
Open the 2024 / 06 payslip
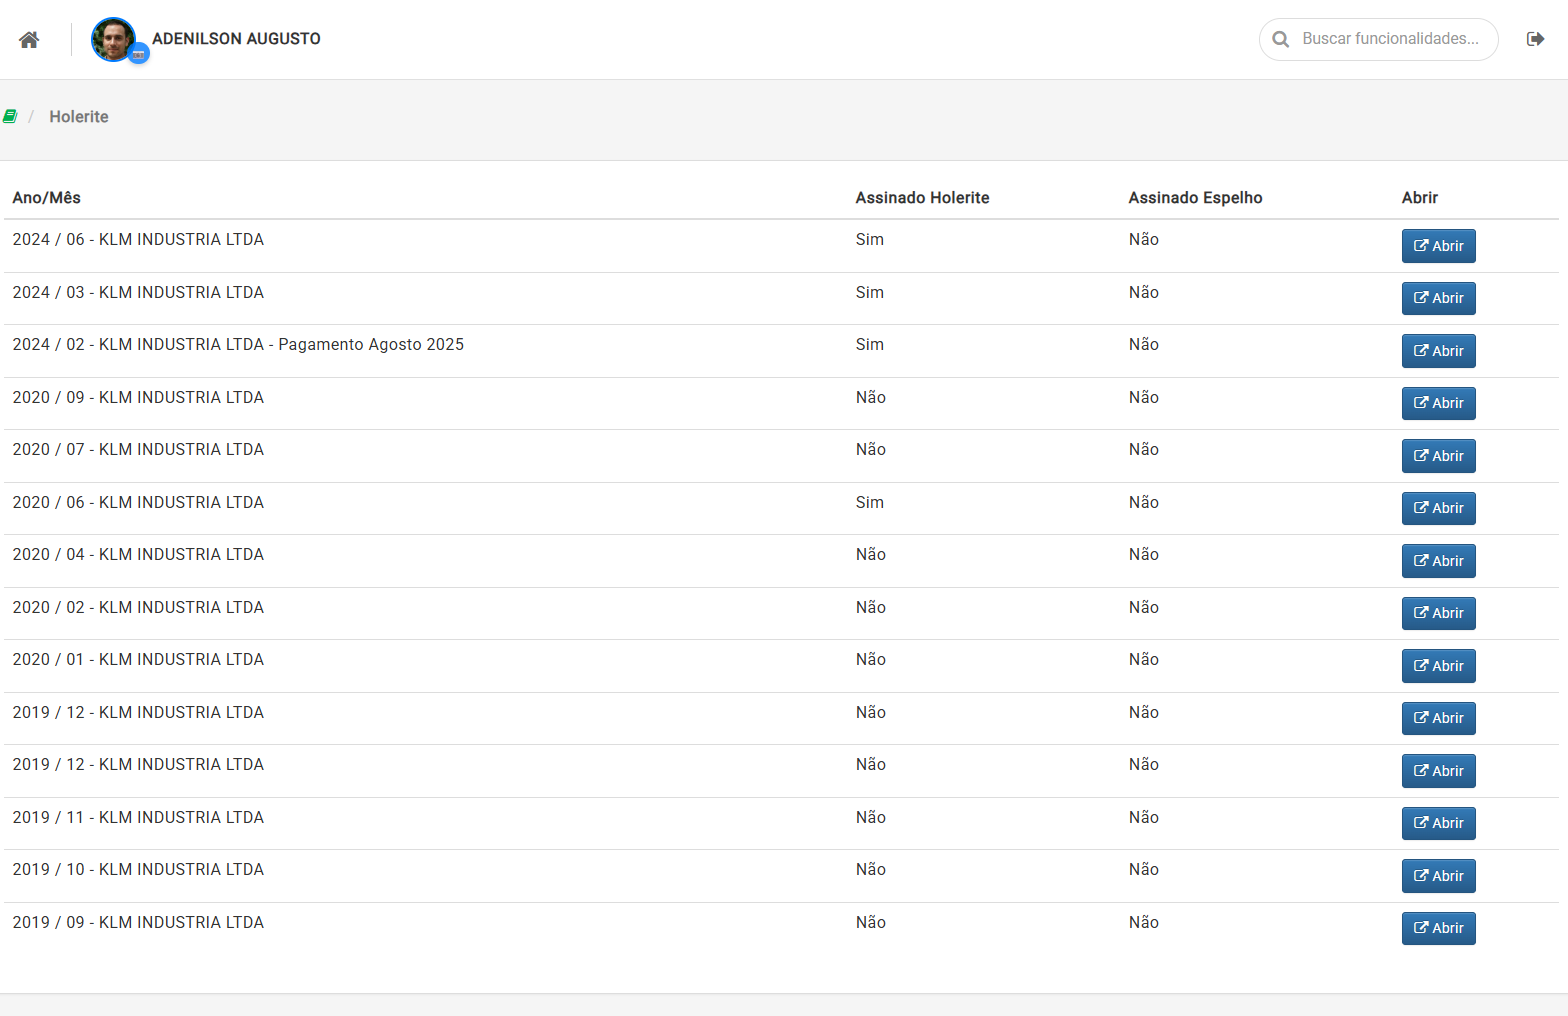[x=1438, y=246]
